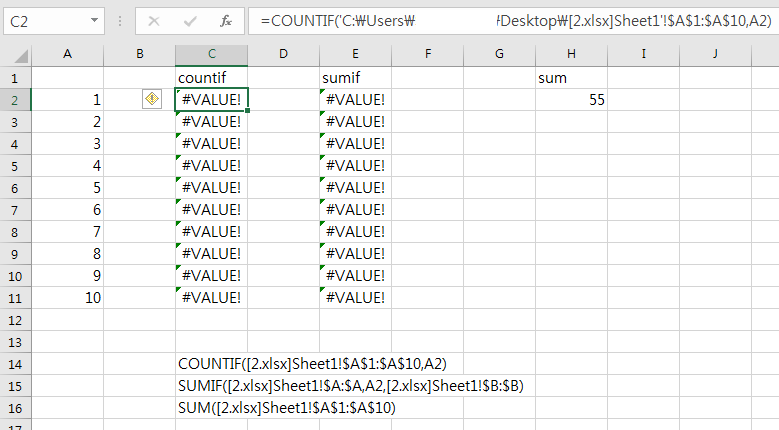Click the SUMIF formula text in row 15
This screenshot has width=779, height=430.
click(351, 386)
